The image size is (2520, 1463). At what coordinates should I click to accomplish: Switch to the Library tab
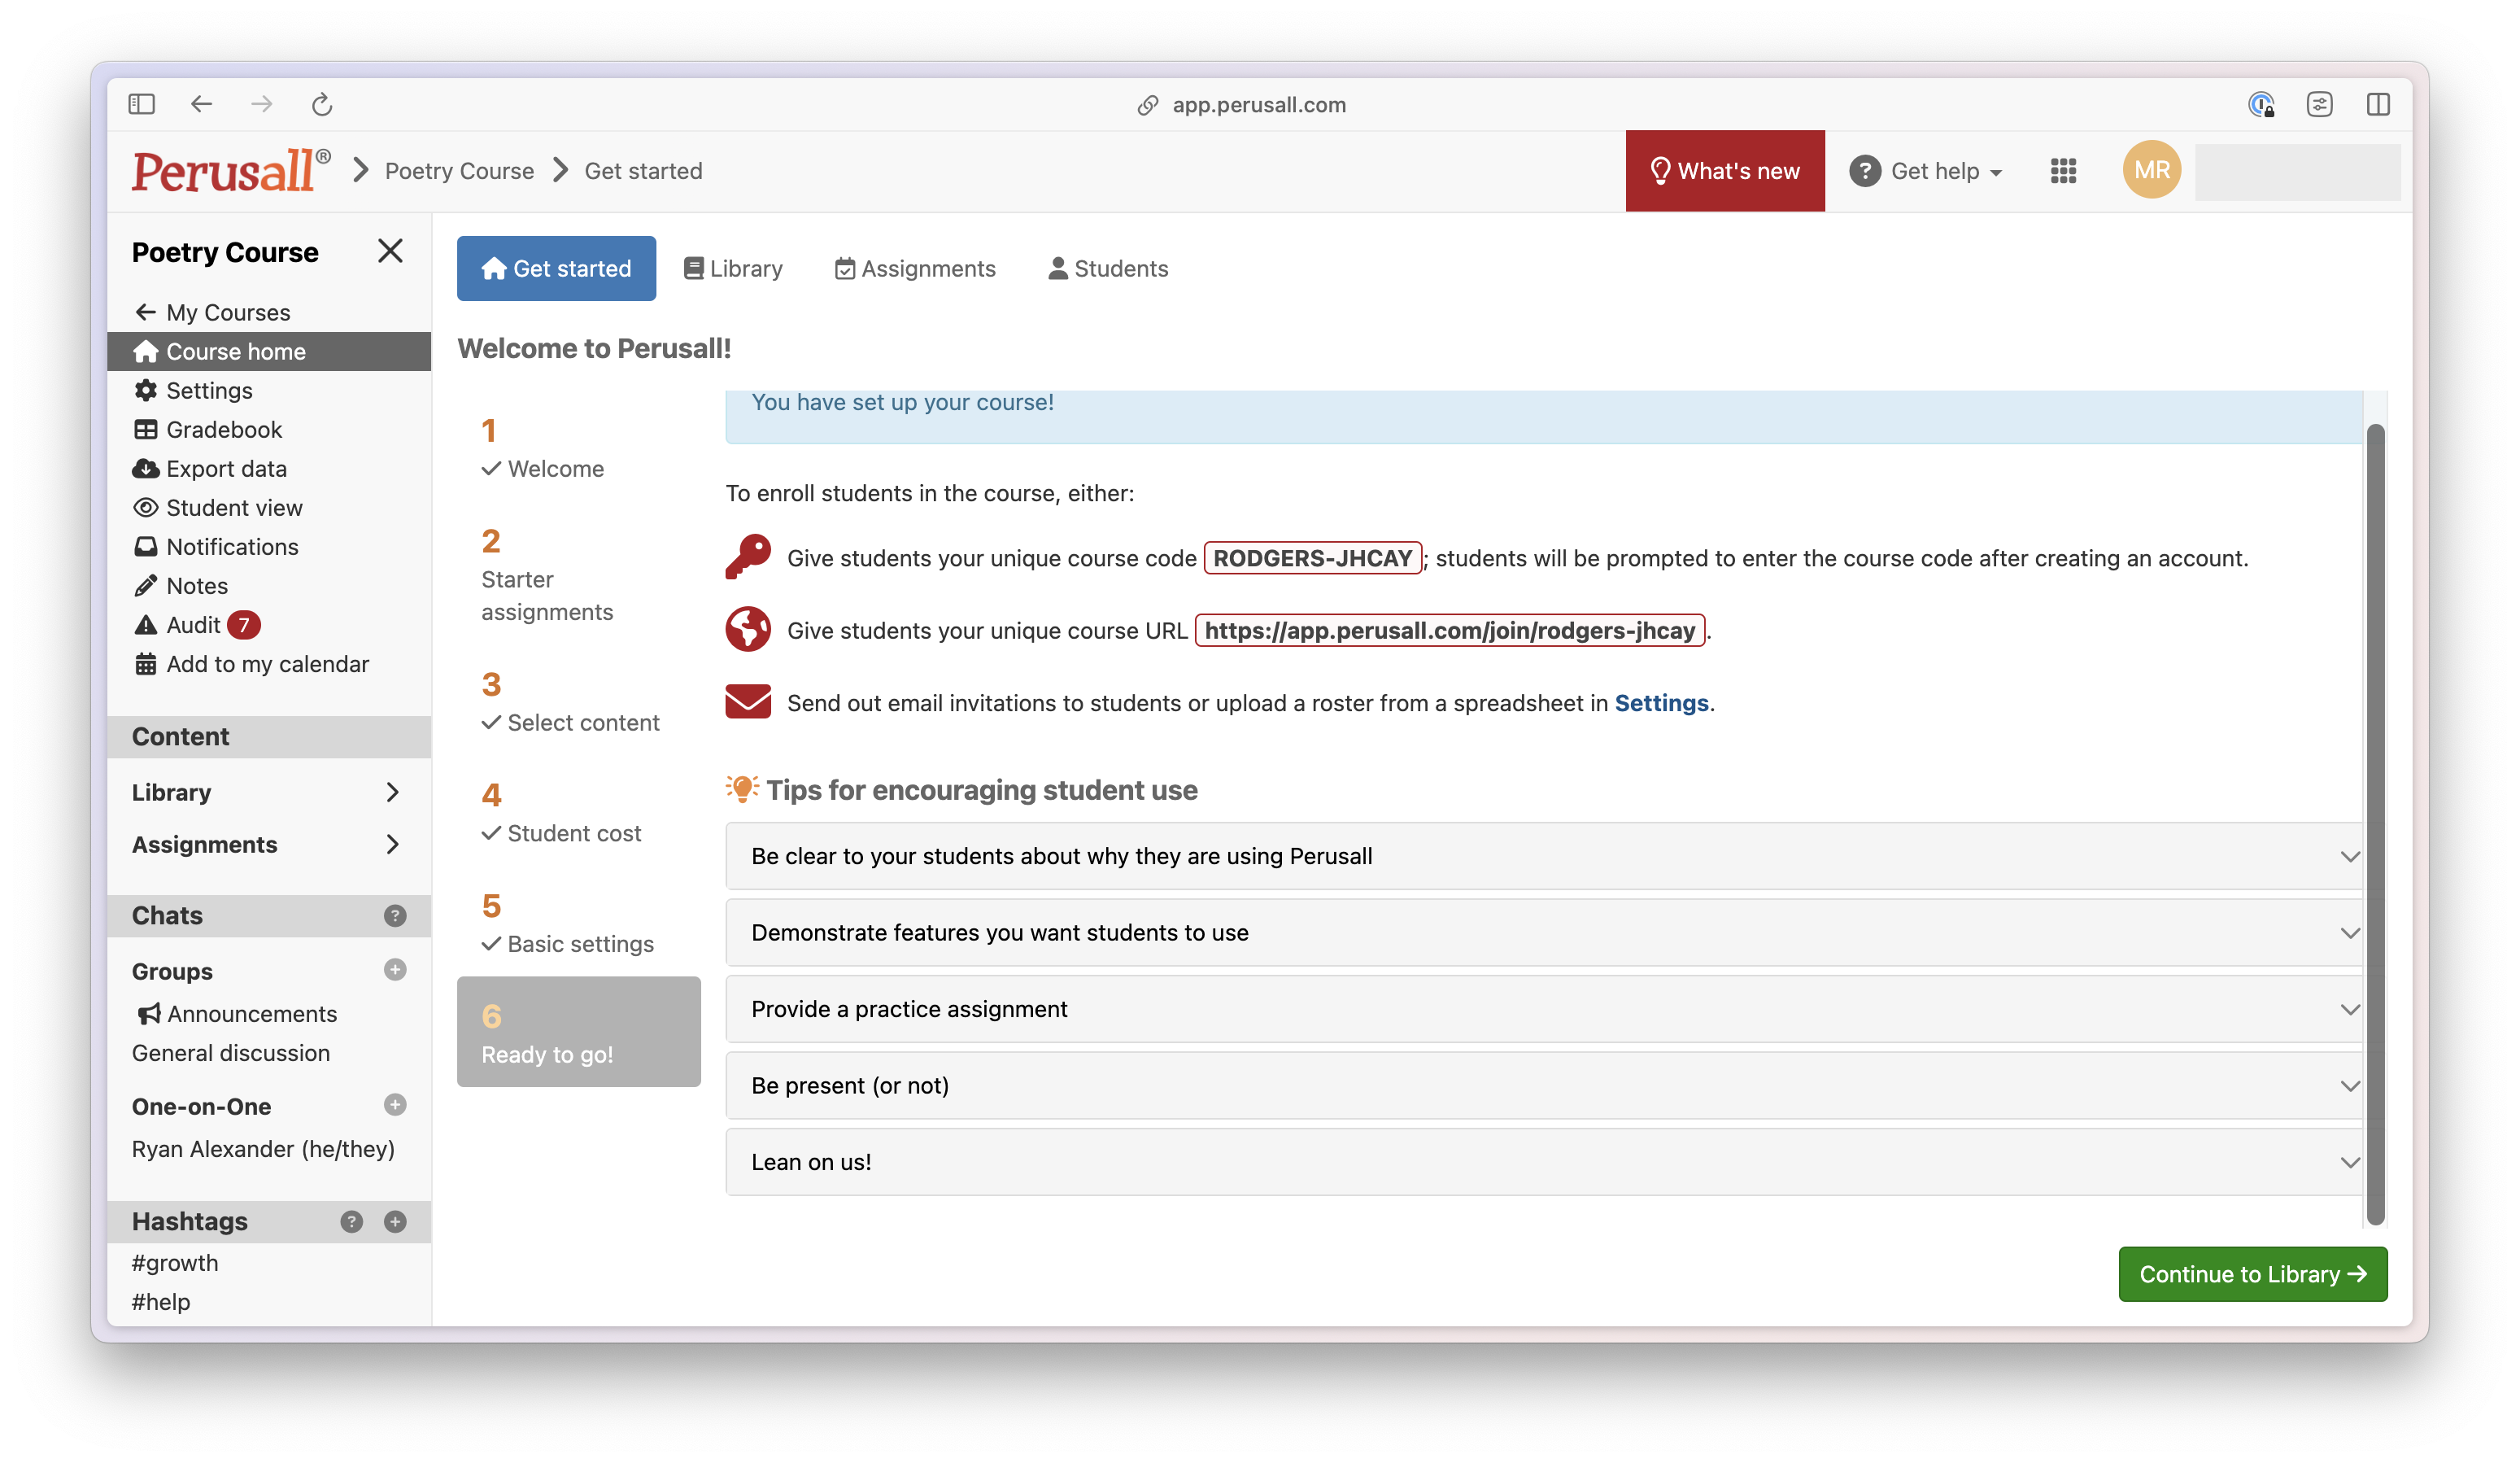click(x=733, y=269)
